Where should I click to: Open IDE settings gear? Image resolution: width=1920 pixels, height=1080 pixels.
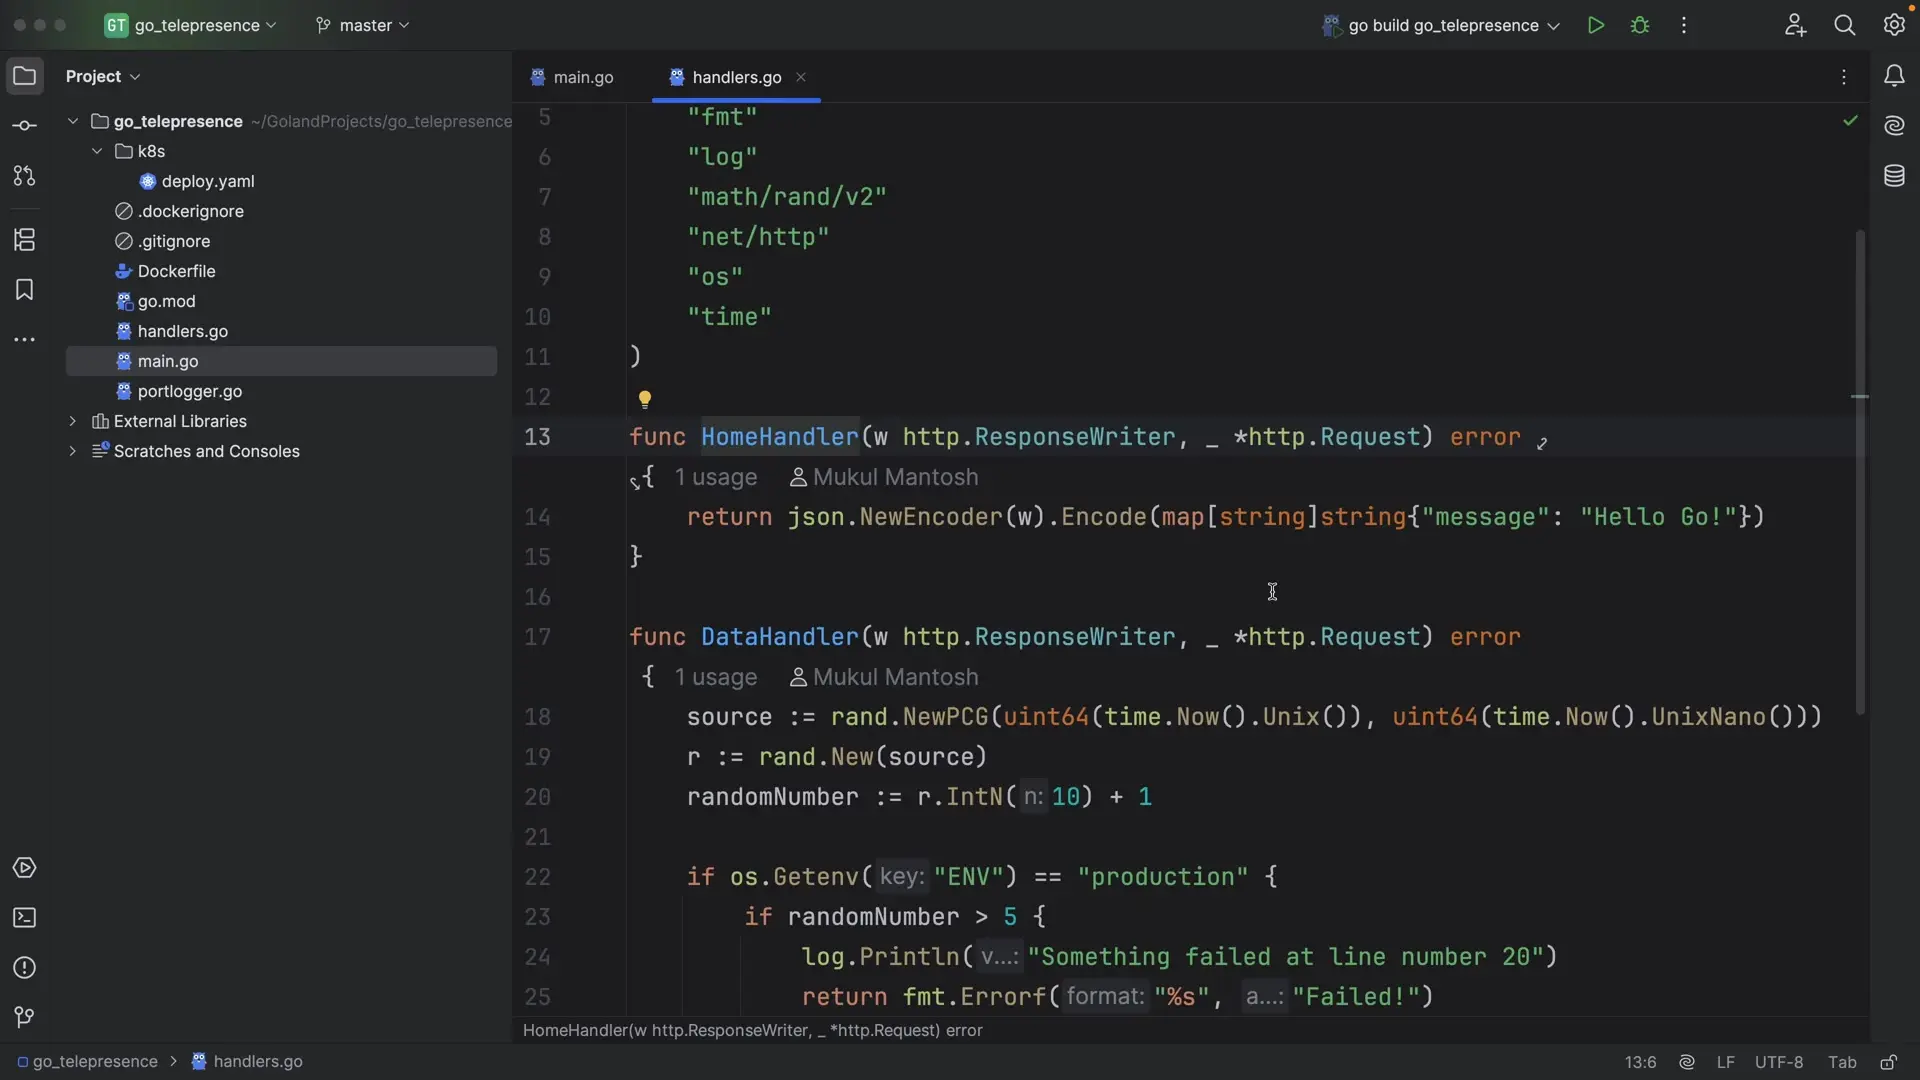click(x=1894, y=25)
